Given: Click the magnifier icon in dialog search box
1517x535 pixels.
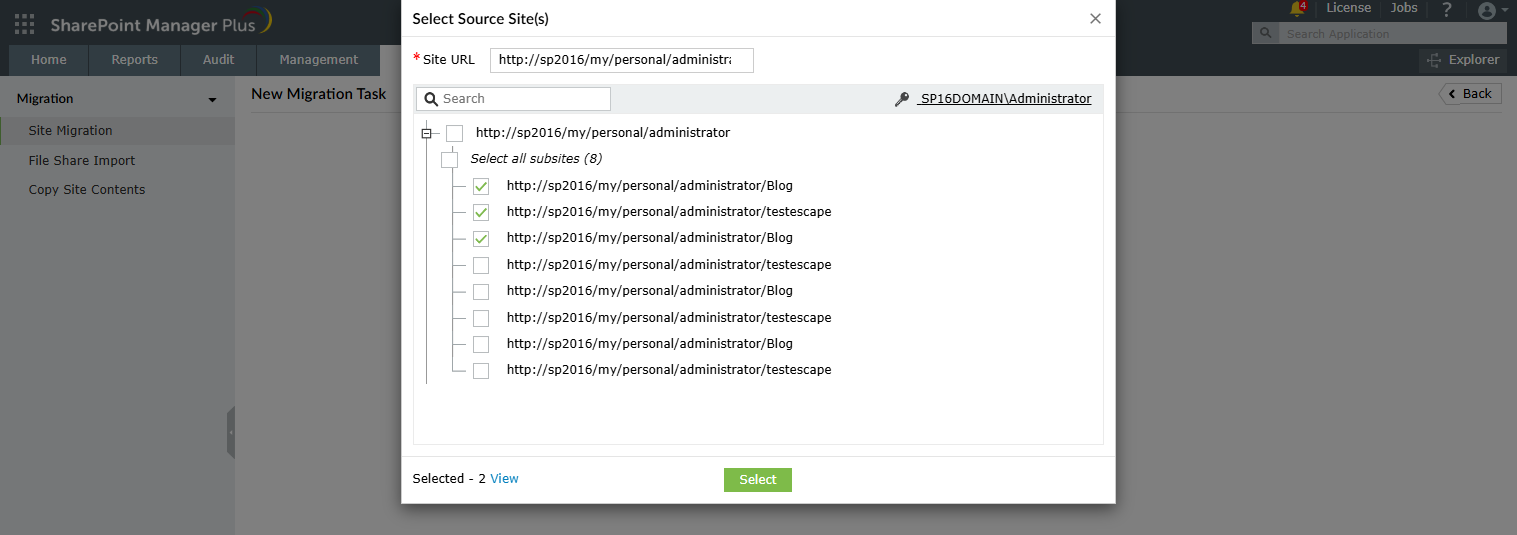Looking at the screenshot, I should click(431, 99).
